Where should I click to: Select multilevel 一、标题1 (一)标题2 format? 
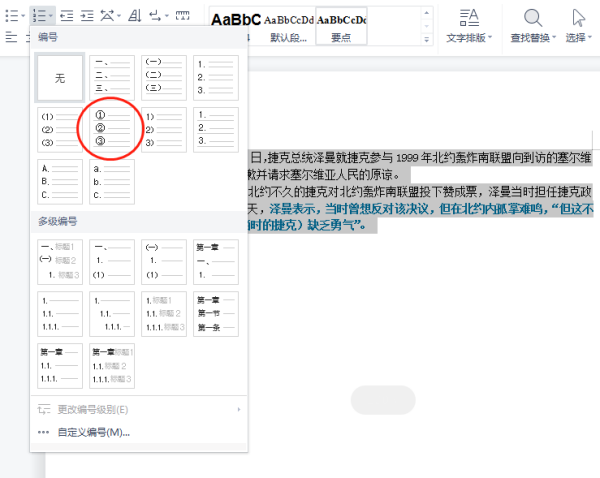[60, 262]
